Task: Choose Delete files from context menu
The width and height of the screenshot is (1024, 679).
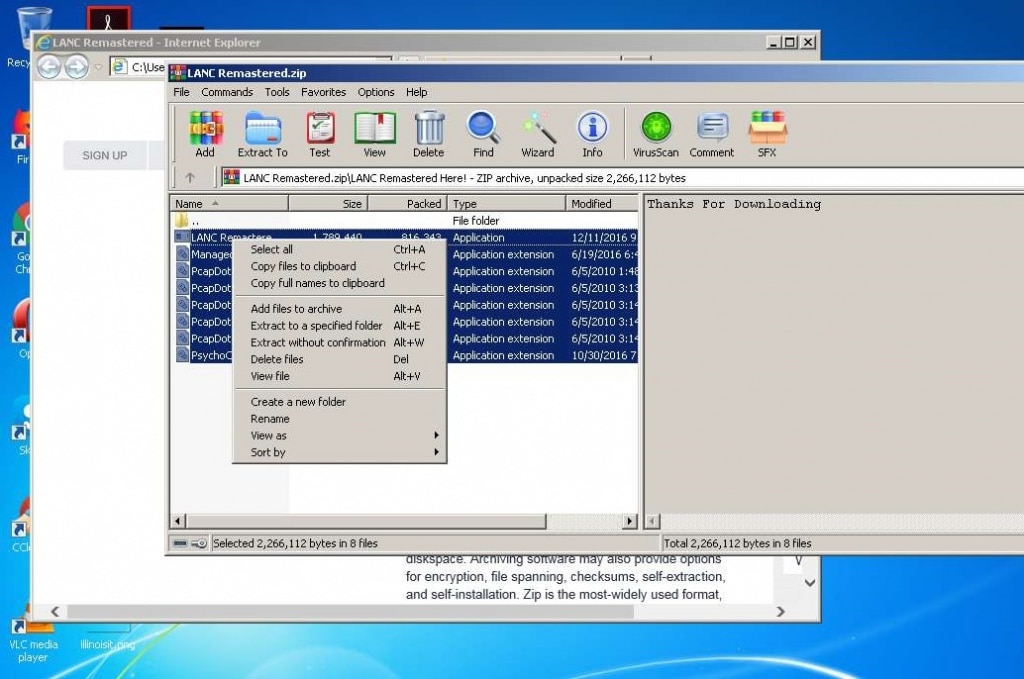Action: tap(340, 360)
